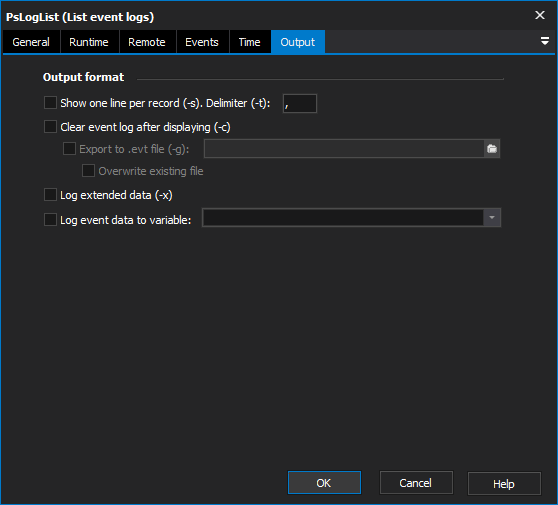
Task: Click the Output format section heading
Action: [84, 77]
